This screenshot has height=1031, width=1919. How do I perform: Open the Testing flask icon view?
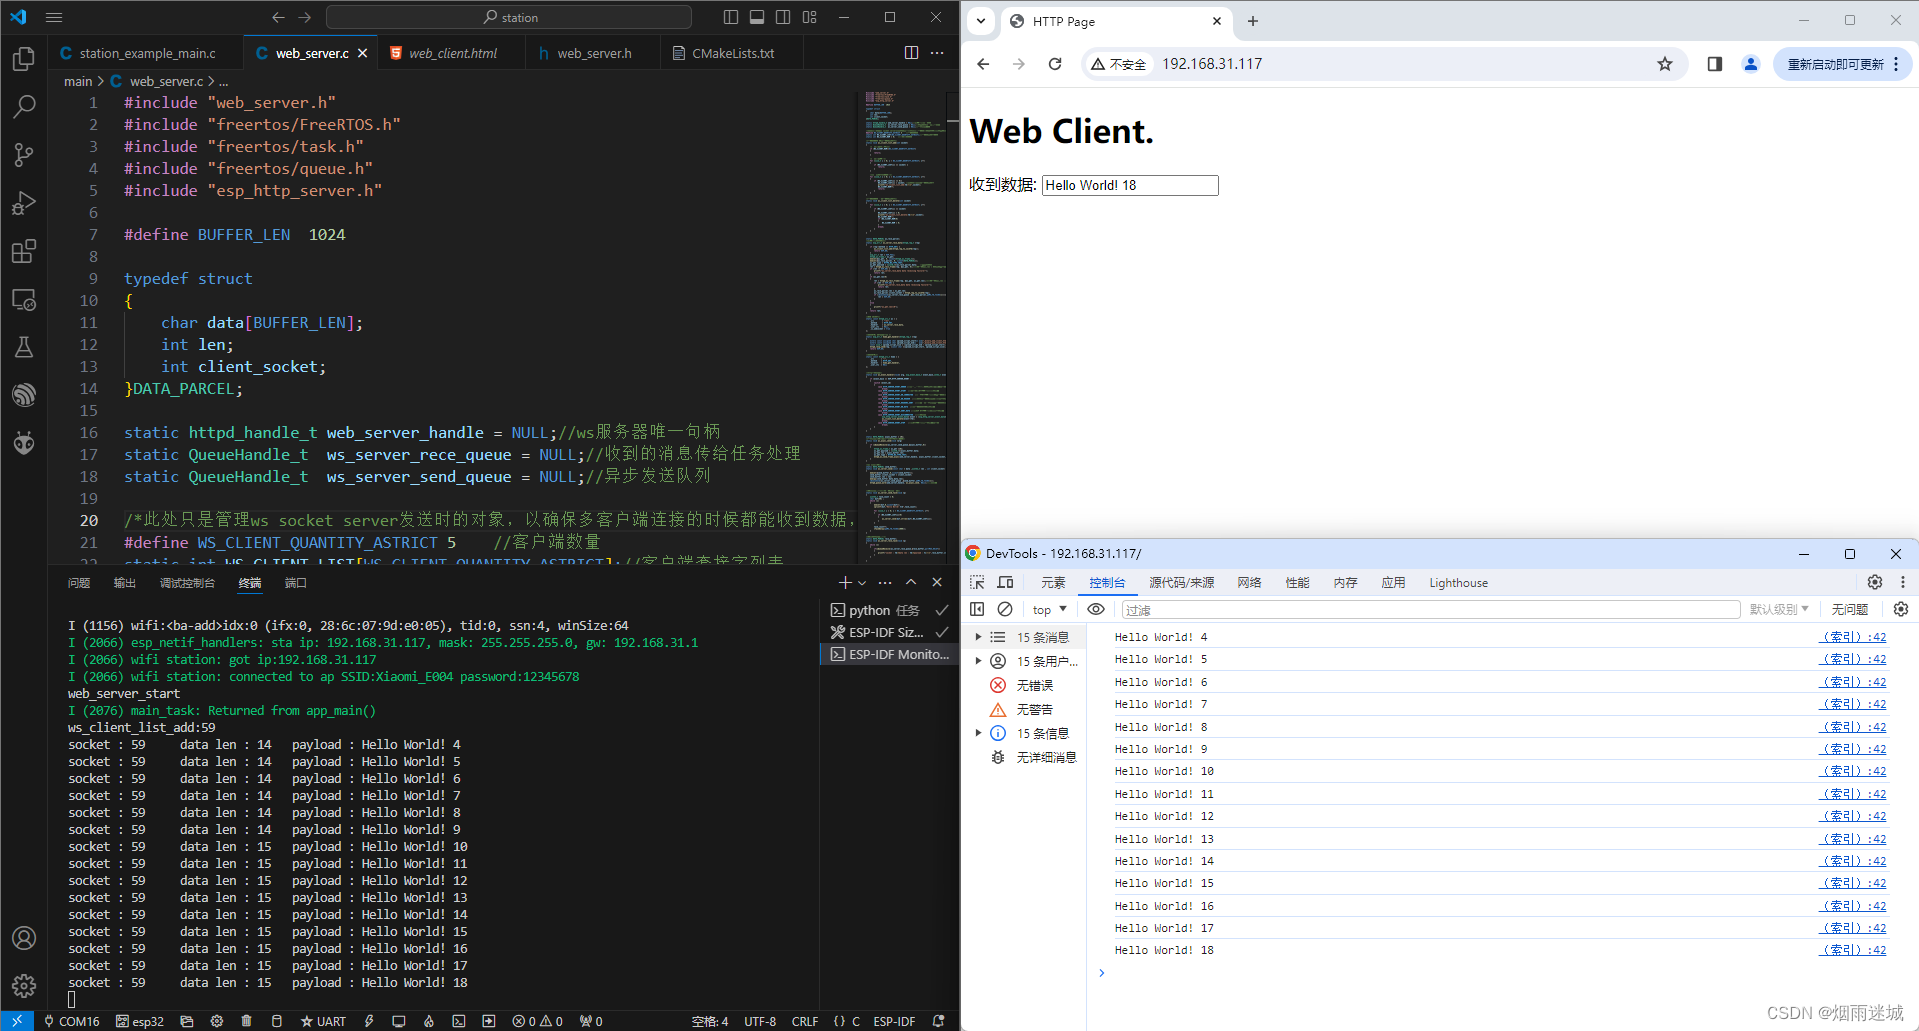[24, 347]
